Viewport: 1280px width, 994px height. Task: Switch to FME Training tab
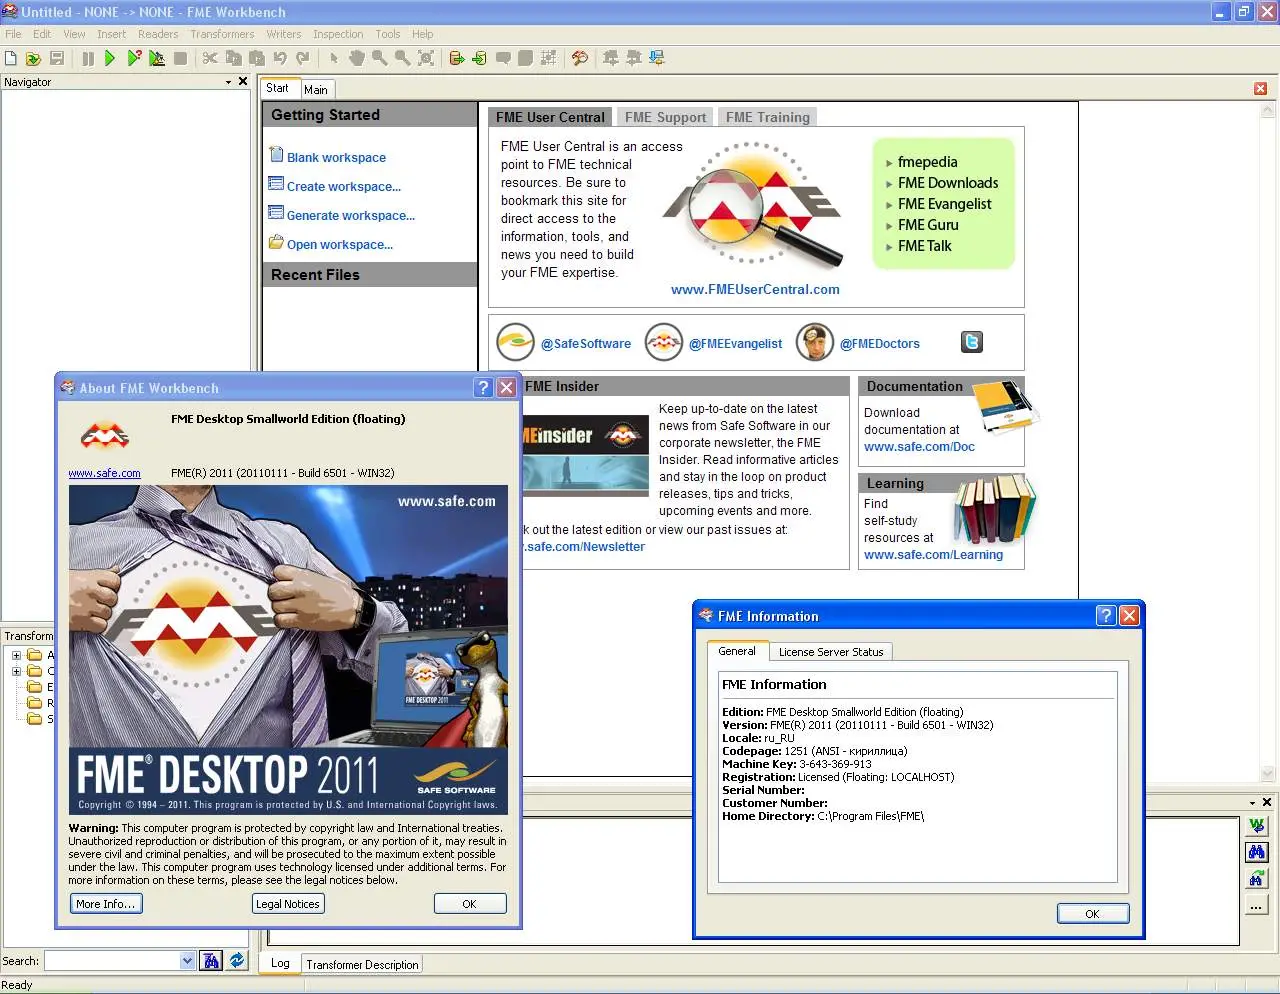767,117
